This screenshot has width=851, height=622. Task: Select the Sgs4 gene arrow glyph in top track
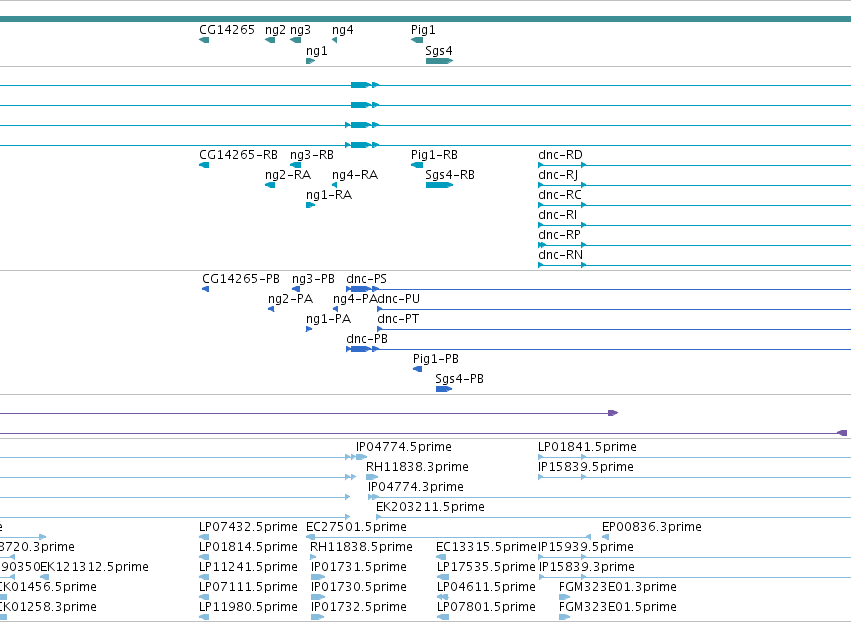pos(439,61)
